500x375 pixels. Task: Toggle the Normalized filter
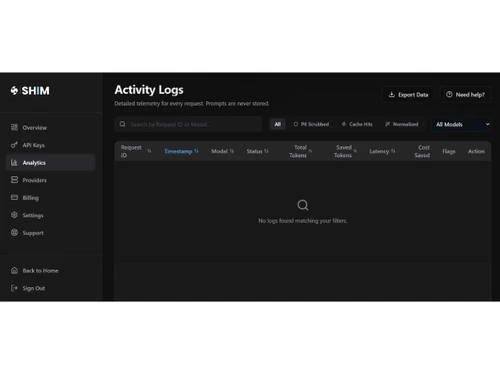[401, 124]
